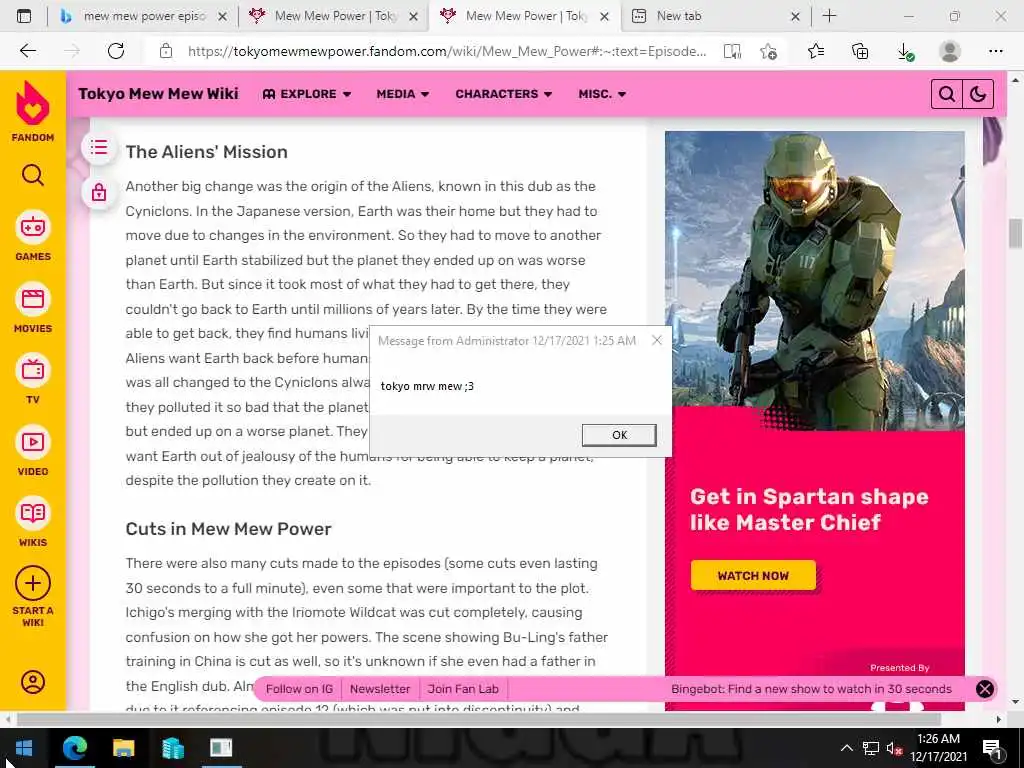Click the page lock icon
The width and height of the screenshot is (1024, 768).
pos(99,192)
